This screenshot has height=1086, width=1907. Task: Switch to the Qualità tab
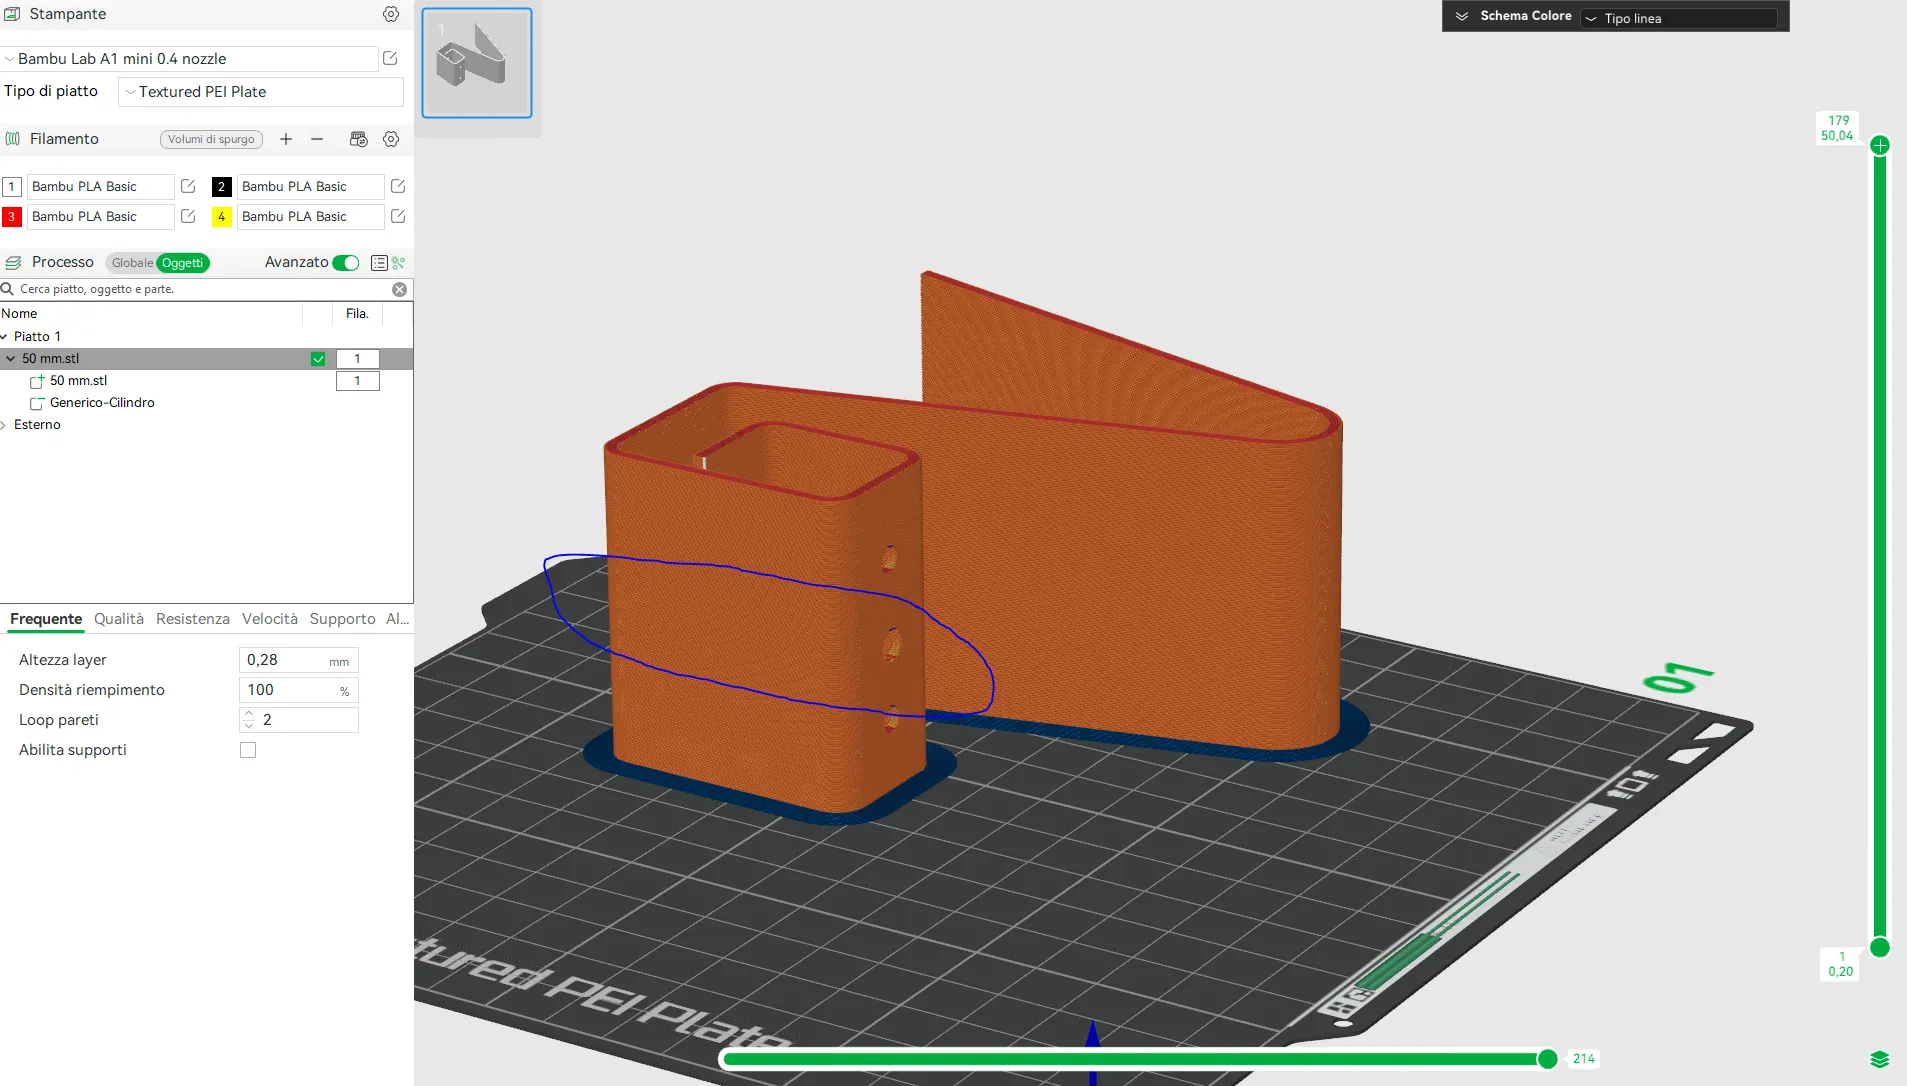tap(119, 619)
